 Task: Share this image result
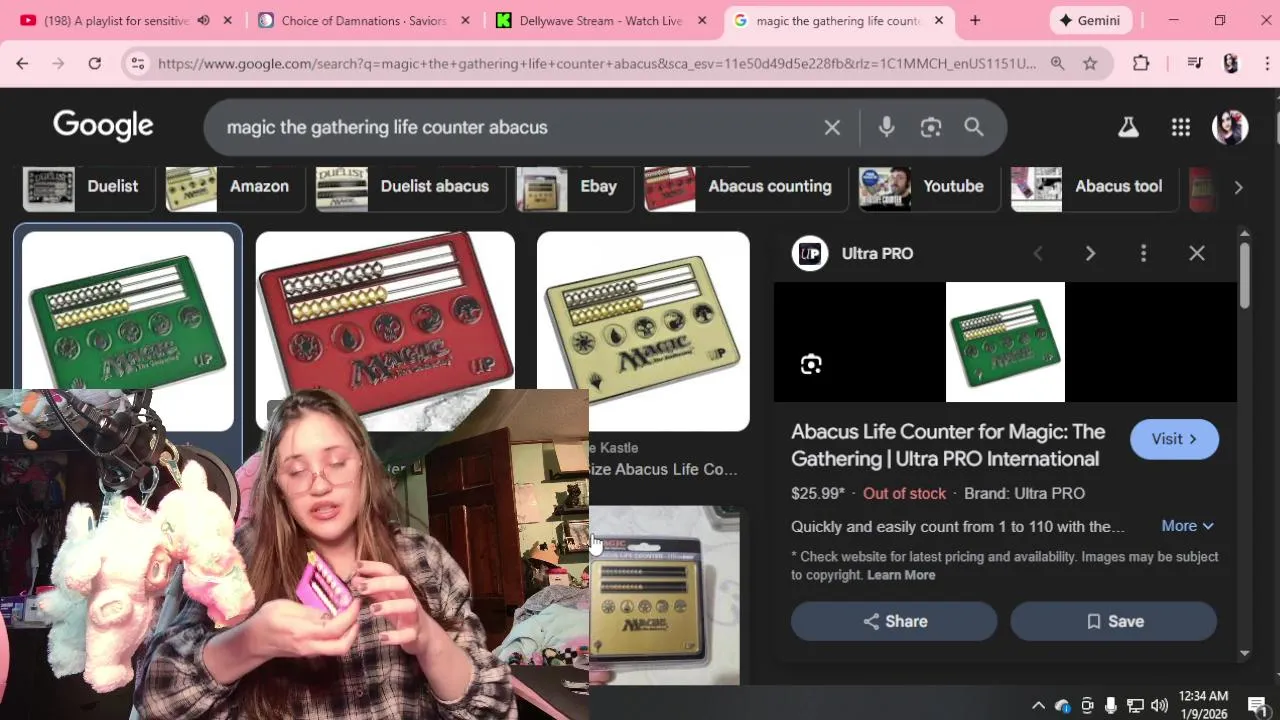(x=894, y=621)
